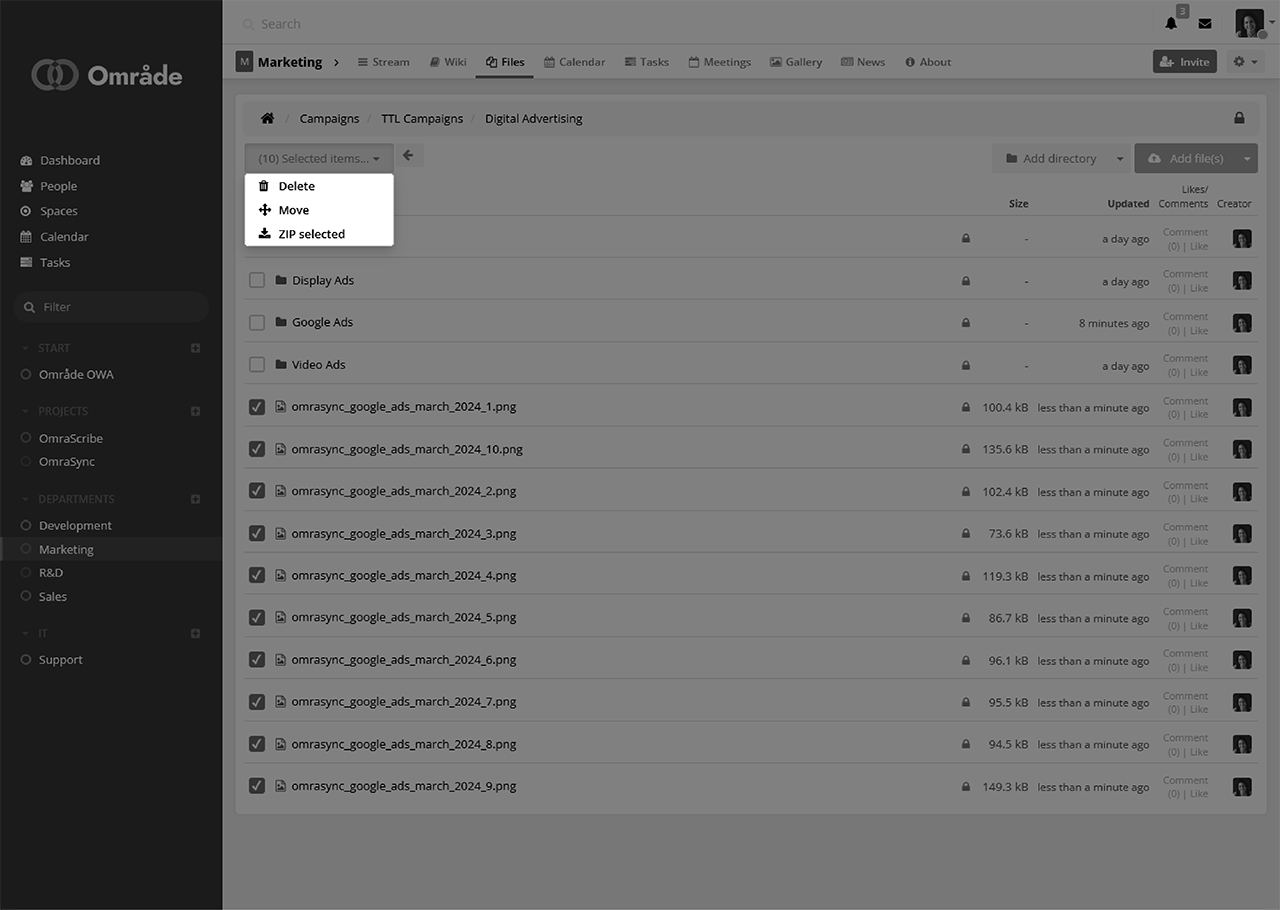Switch to the Wiki tab

pos(448,62)
